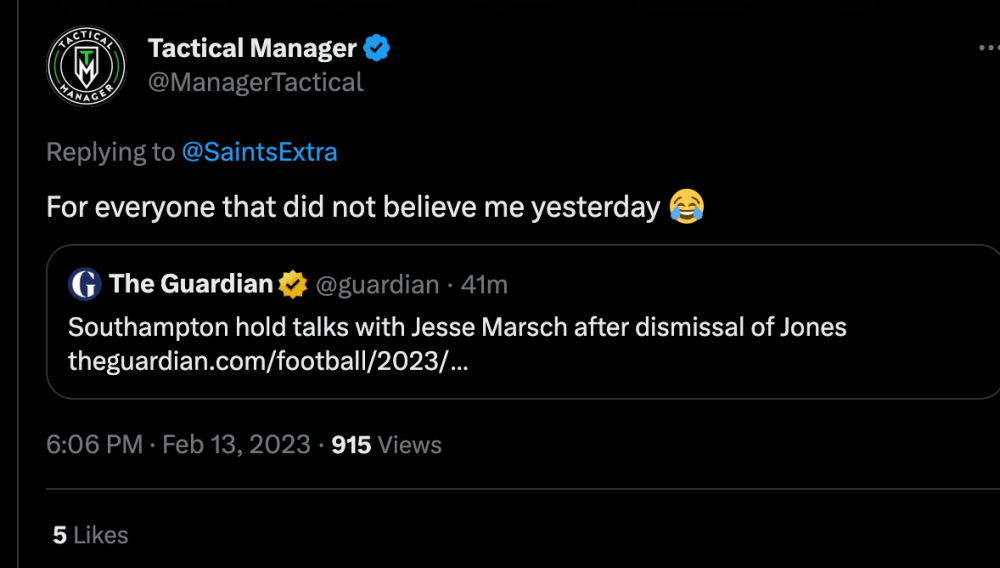This screenshot has width=1000, height=568.
Task: Click The Guardian display name in quote
Action: 191,285
